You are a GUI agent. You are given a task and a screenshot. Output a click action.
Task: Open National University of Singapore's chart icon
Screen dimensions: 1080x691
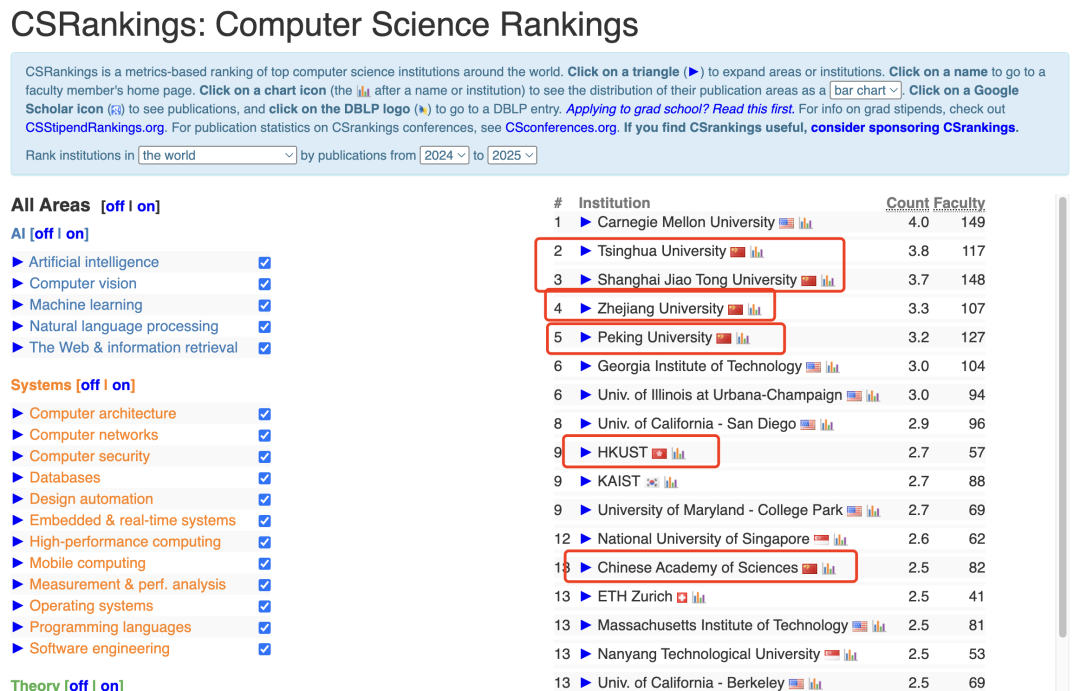(840, 540)
